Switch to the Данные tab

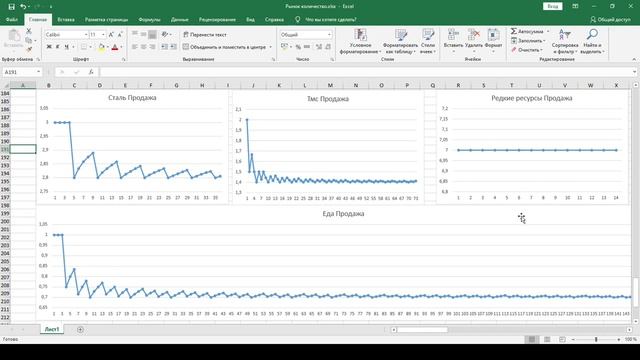(x=180, y=19)
